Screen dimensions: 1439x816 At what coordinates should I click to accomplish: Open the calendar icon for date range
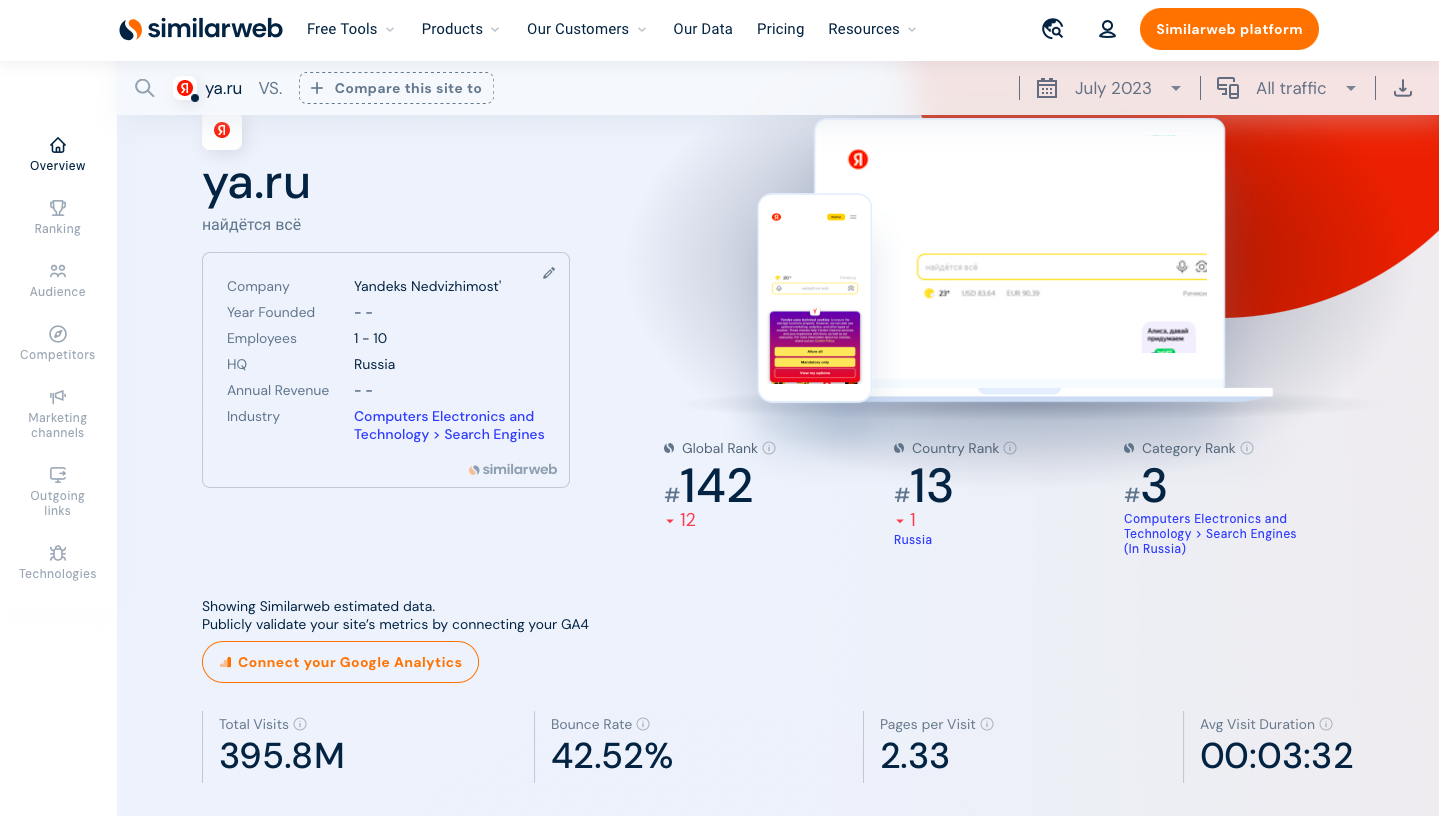coord(1047,88)
